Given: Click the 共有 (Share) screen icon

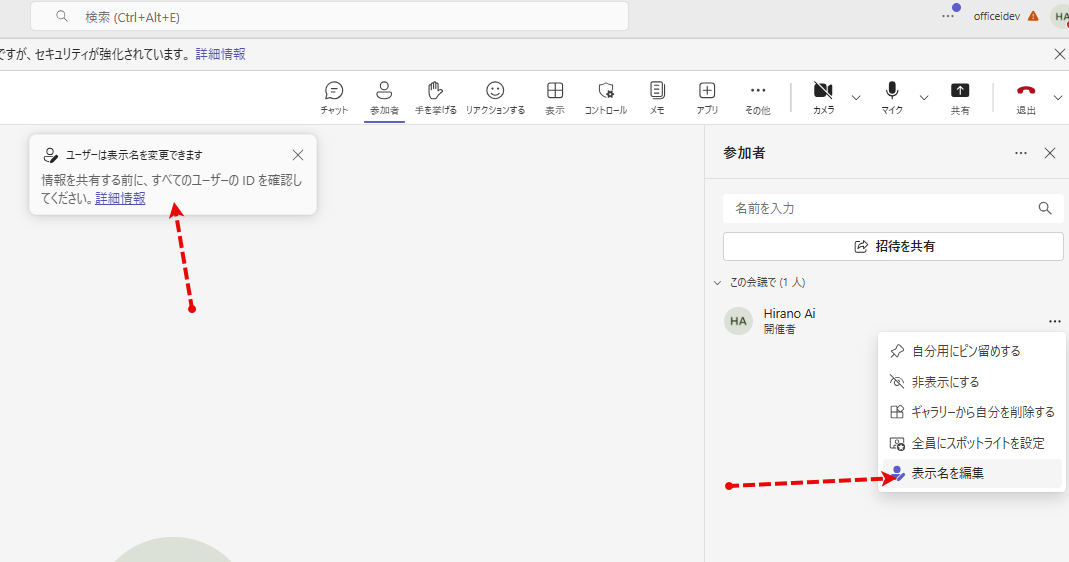Looking at the screenshot, I should coord(960,97).
